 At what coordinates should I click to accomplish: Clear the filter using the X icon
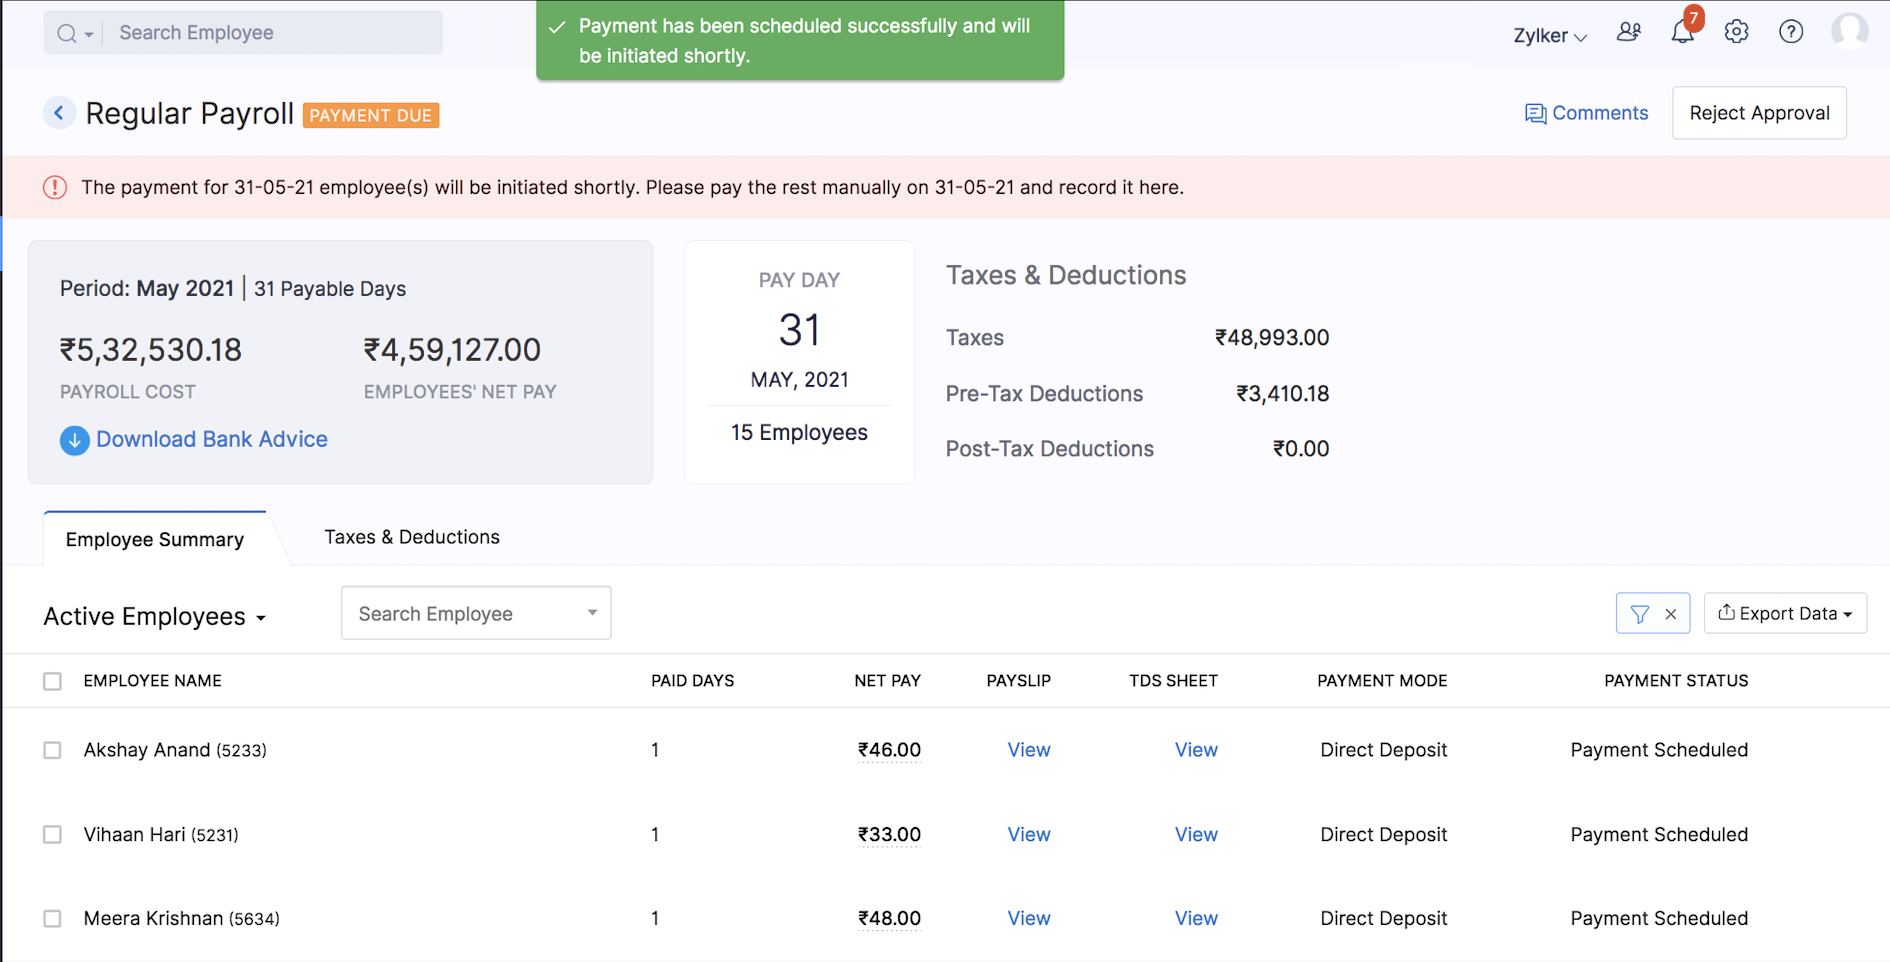tap(1670, 614)
